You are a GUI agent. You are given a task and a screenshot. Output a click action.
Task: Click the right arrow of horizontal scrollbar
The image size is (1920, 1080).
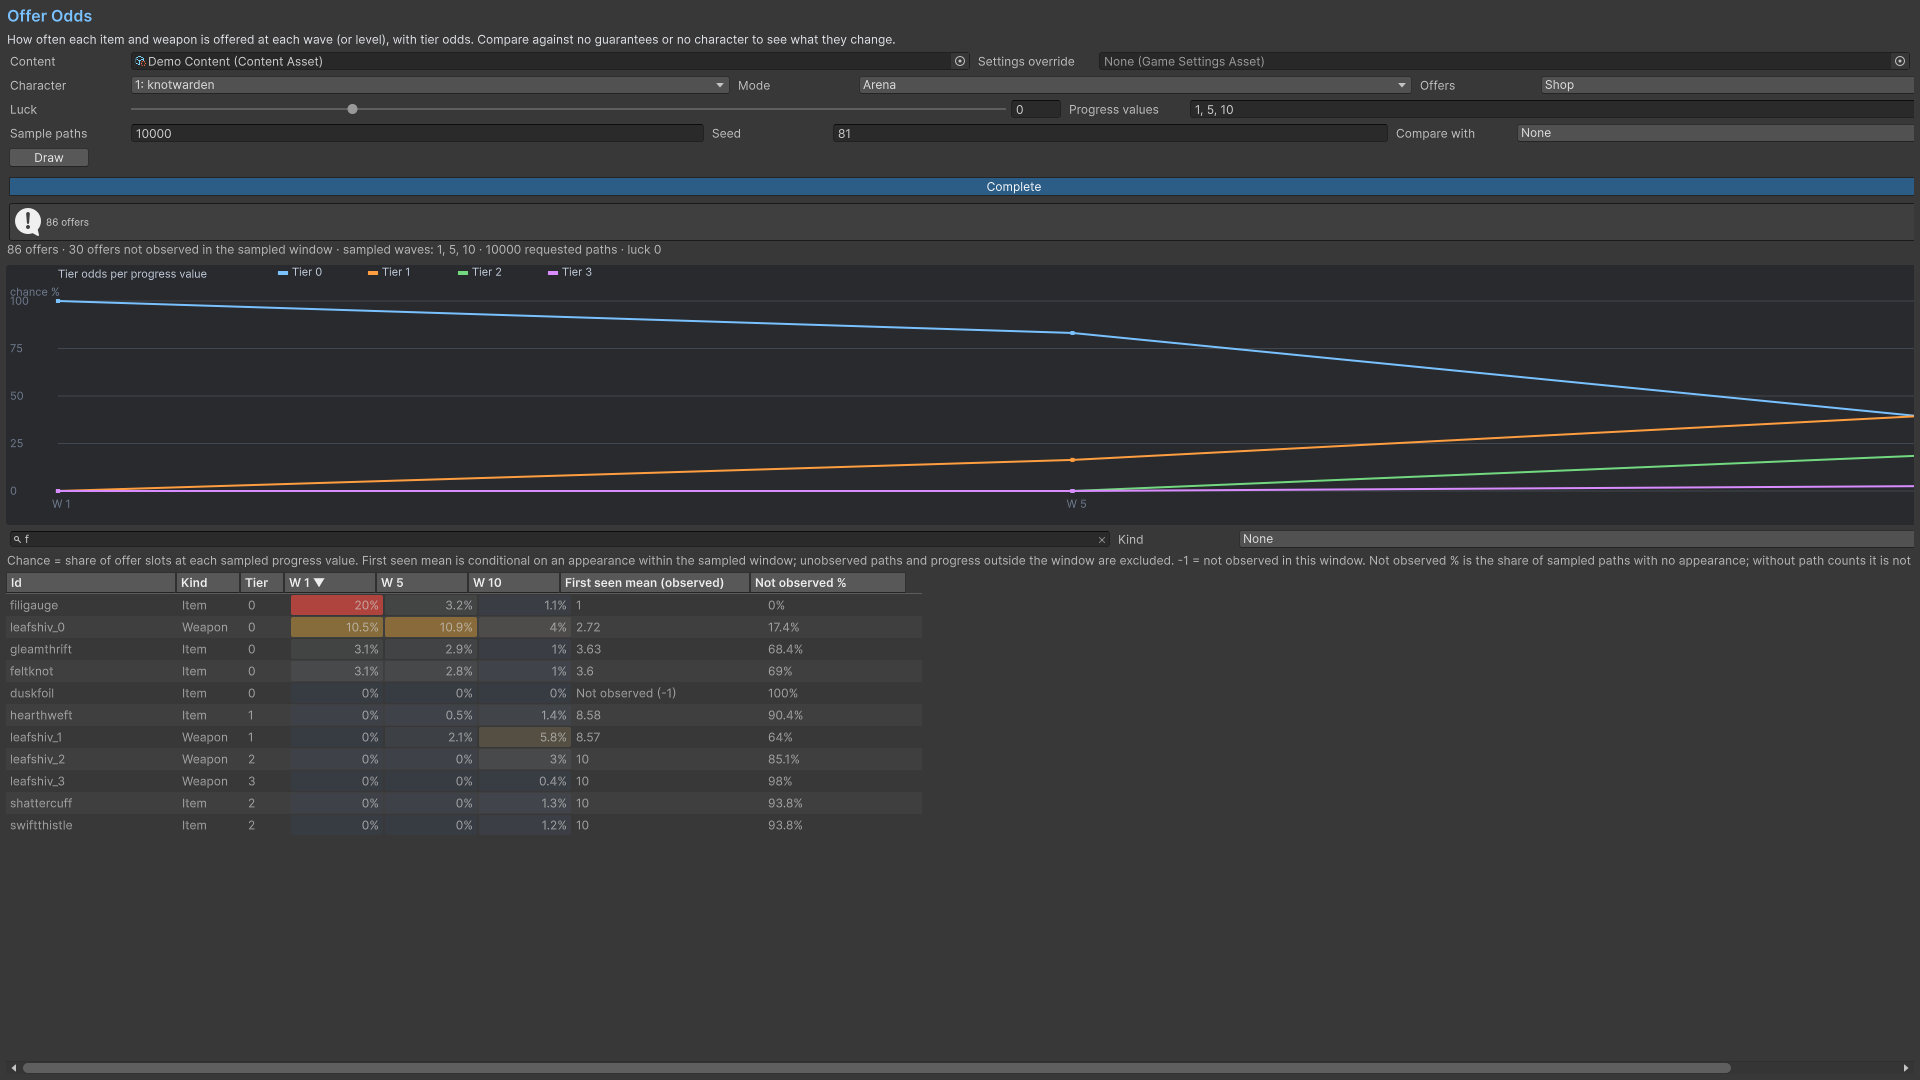1906,1068
